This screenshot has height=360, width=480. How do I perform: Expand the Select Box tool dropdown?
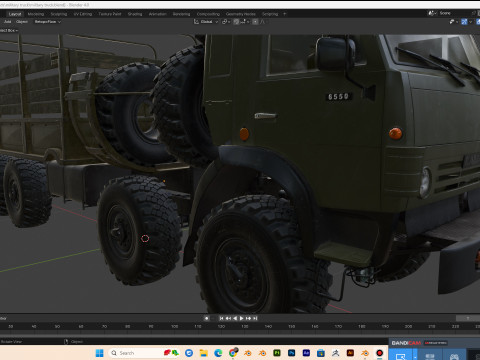pos(9,30)
